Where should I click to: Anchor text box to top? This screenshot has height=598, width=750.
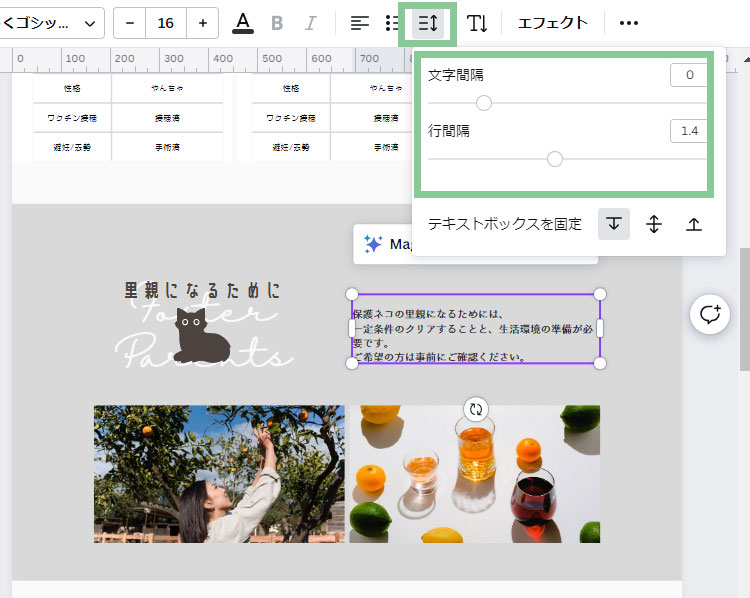coord(614,224)
